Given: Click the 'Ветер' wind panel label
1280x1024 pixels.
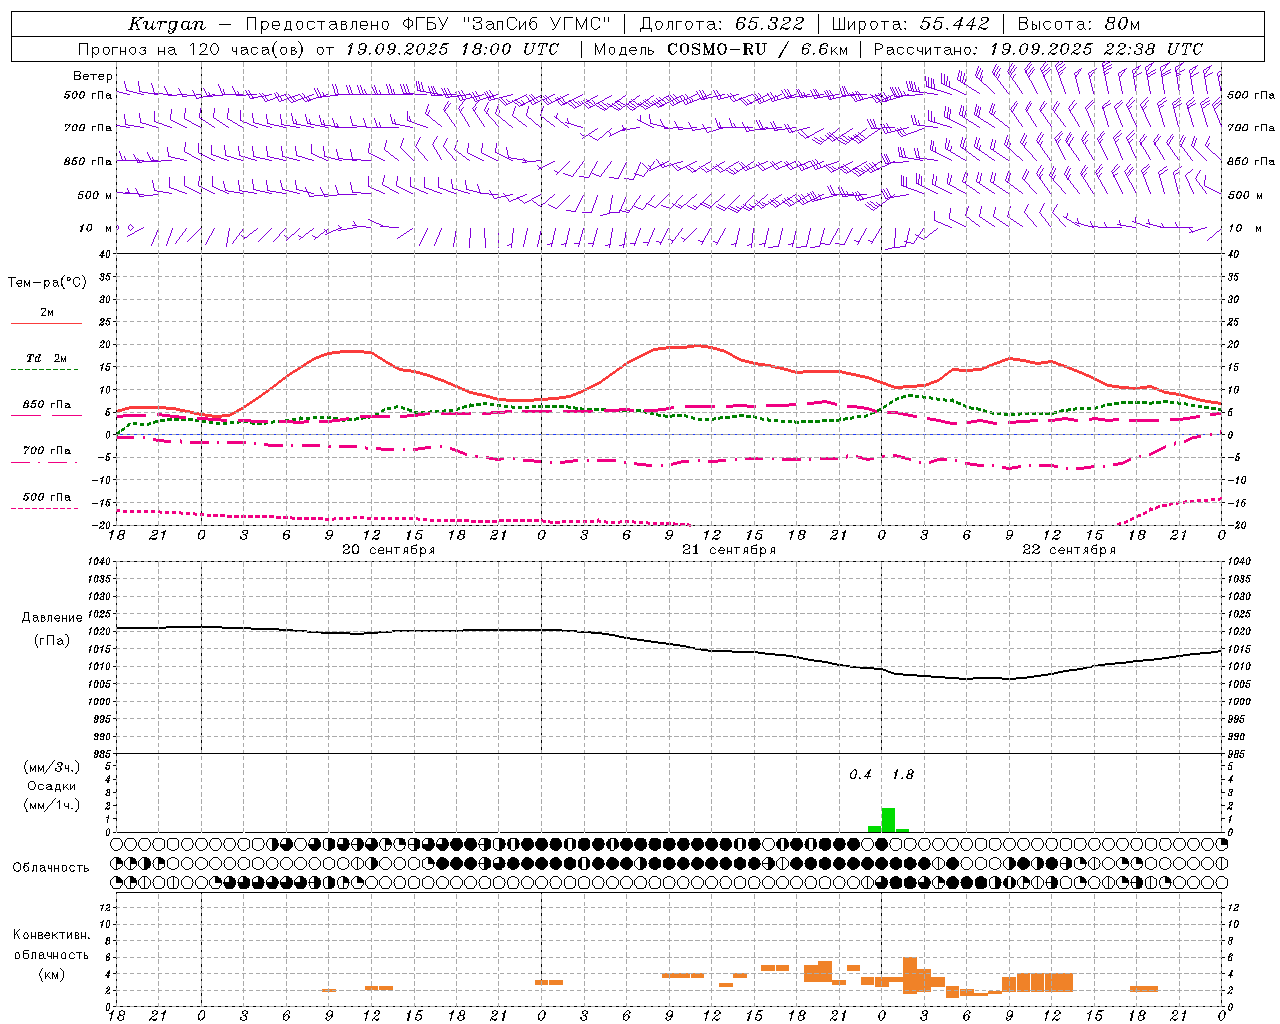Looking at the screenshot, I should pos(92,76).
